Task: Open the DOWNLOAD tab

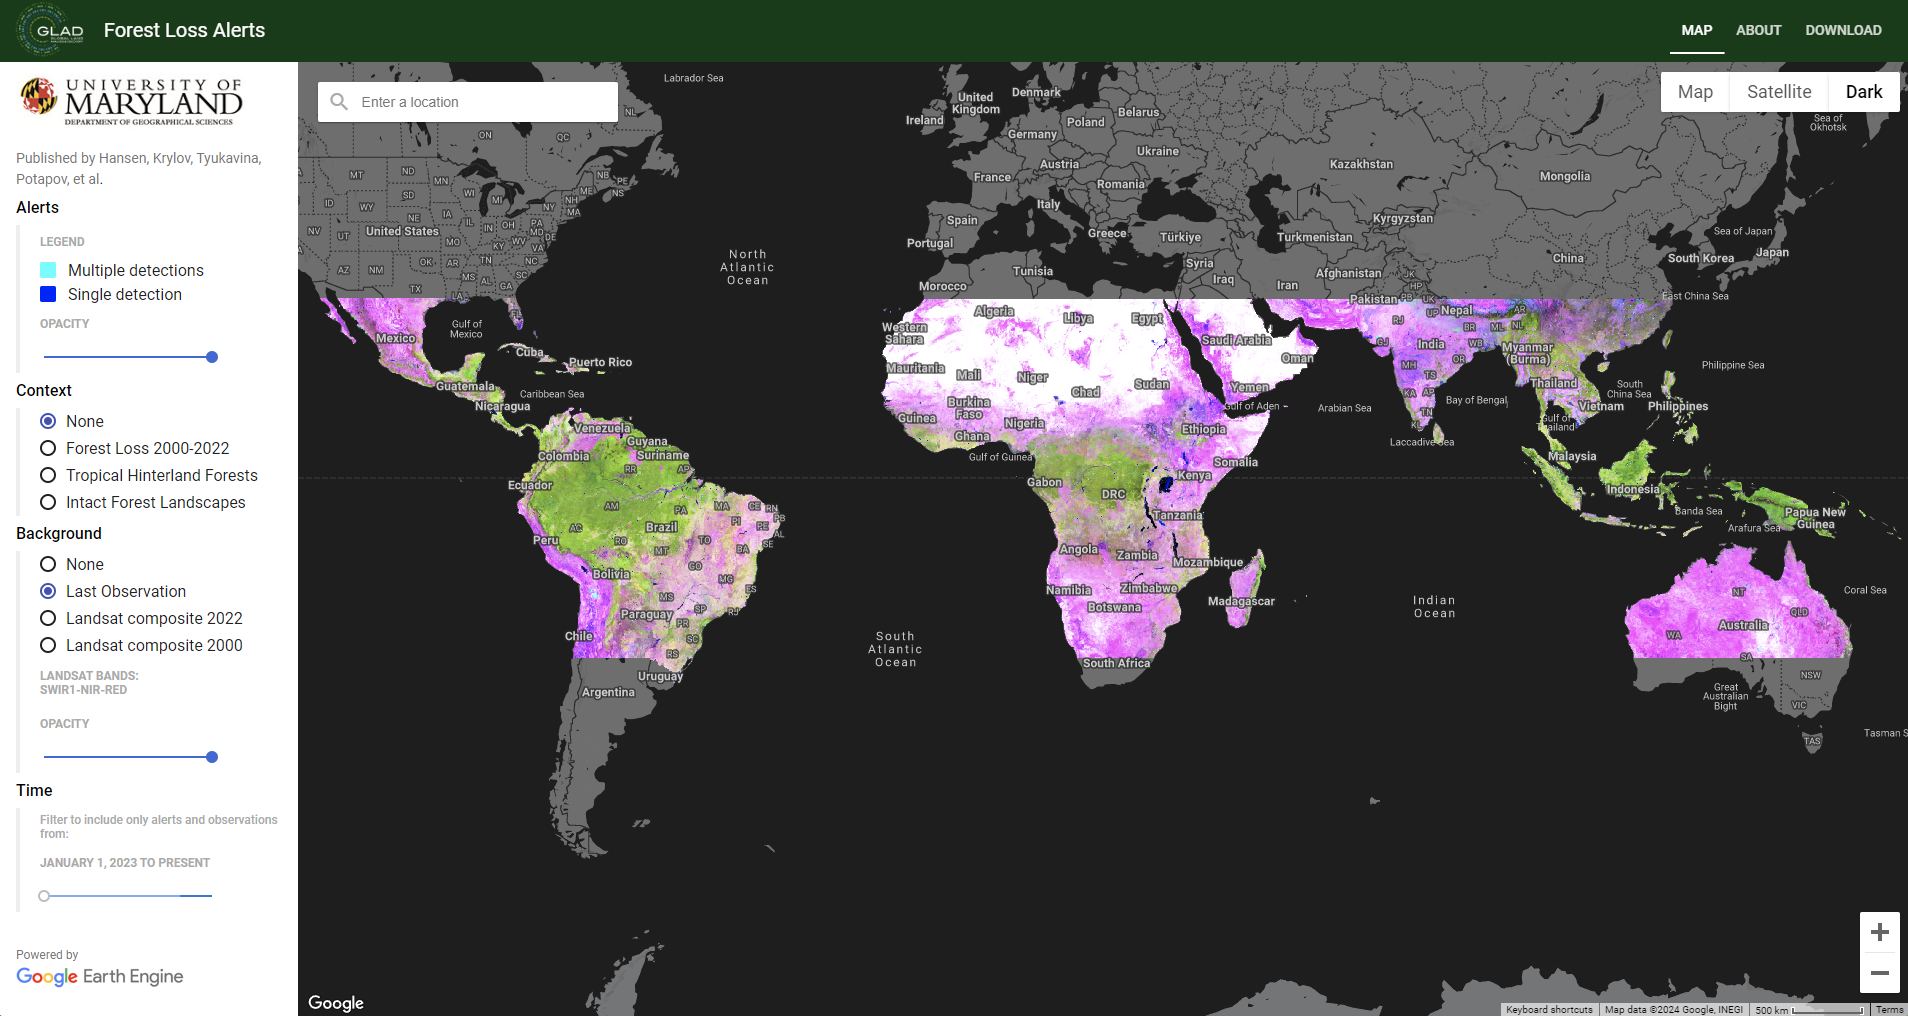Action: coord(1843,30)
